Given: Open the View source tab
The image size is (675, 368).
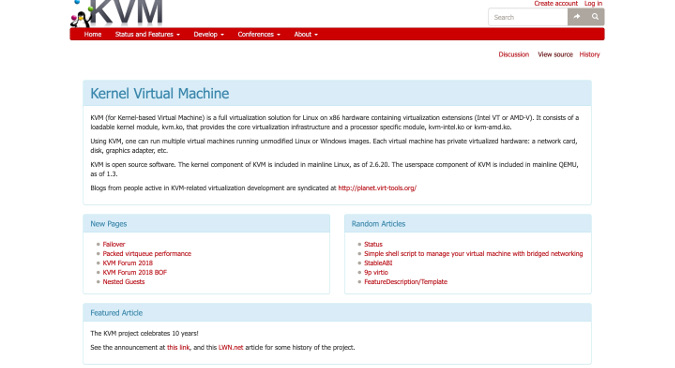Looking at the screenshot, I should click(555, 54).
